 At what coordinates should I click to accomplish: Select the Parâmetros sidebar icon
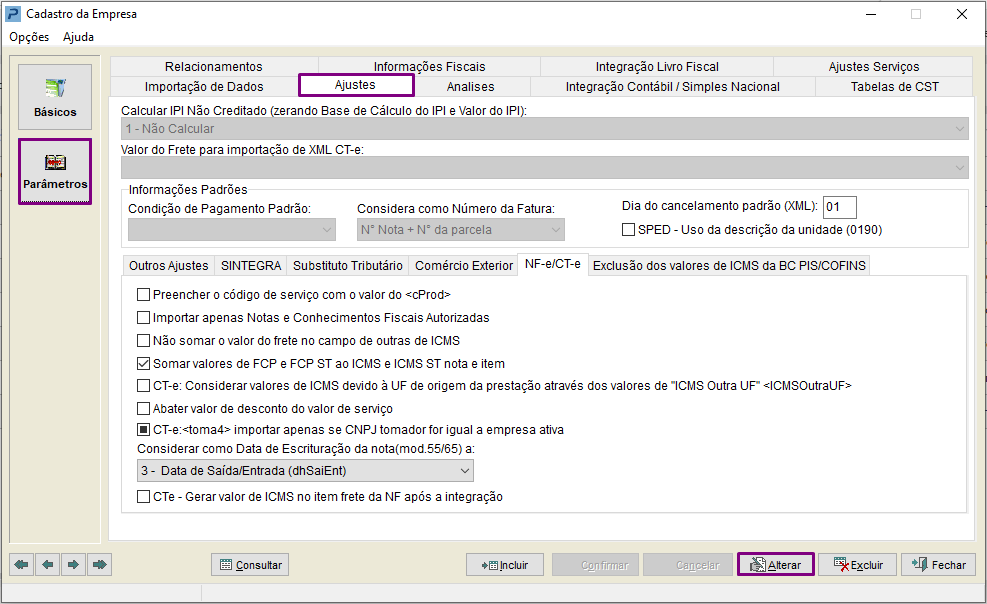click(x=55, y=171)
